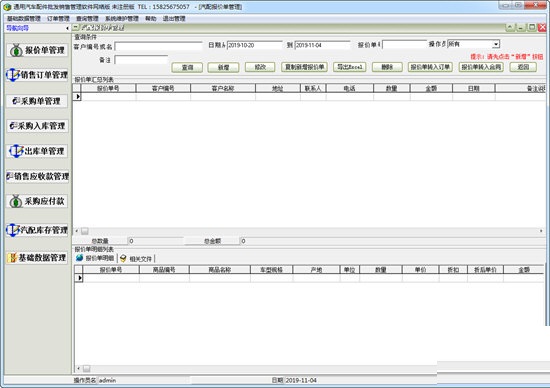Focus the 客户编号或名称 input field

click(x=159, y=46)
